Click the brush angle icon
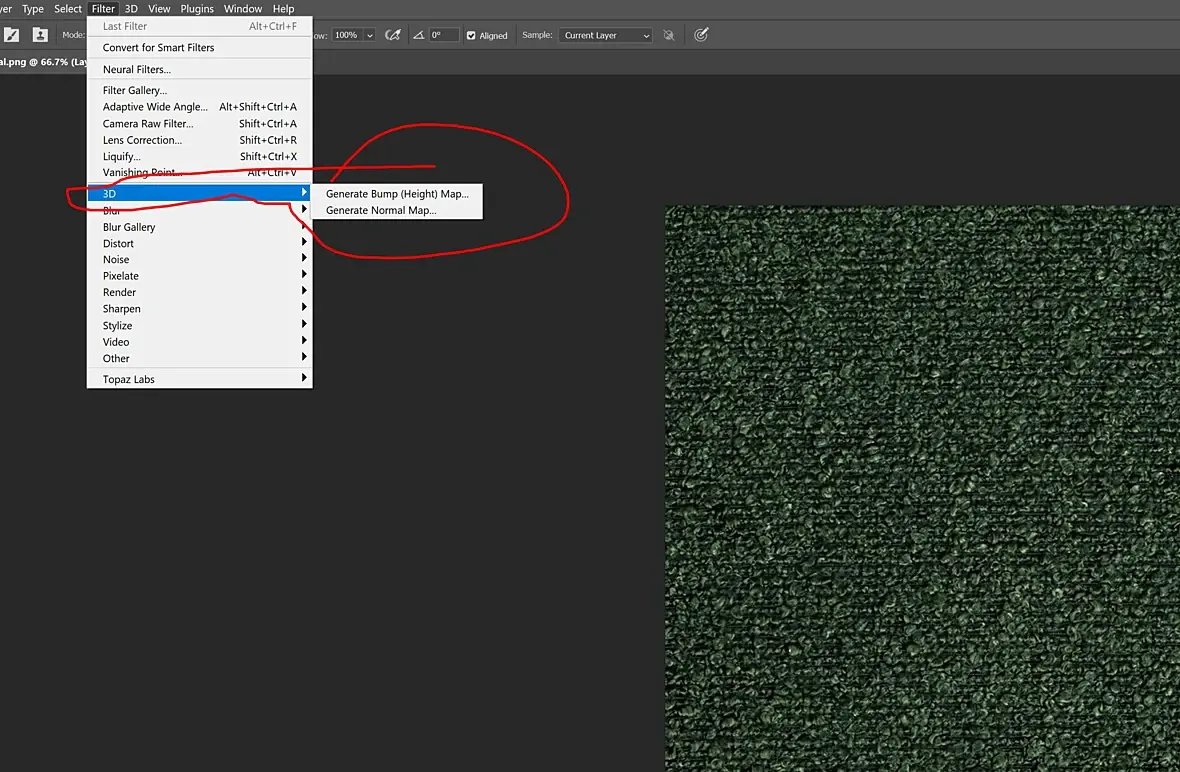Screen dimensions: 1180x772 [x=420, y=35]
